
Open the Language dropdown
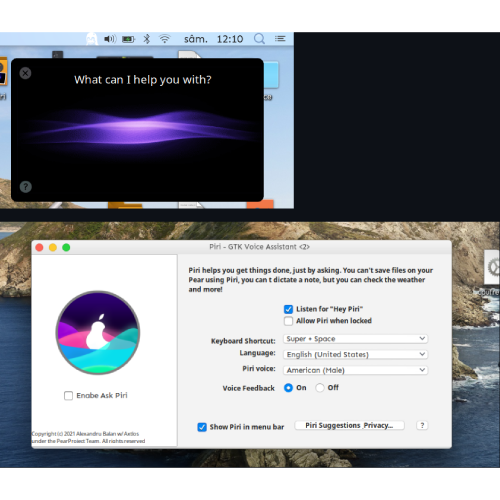click(x=356, y=354)
